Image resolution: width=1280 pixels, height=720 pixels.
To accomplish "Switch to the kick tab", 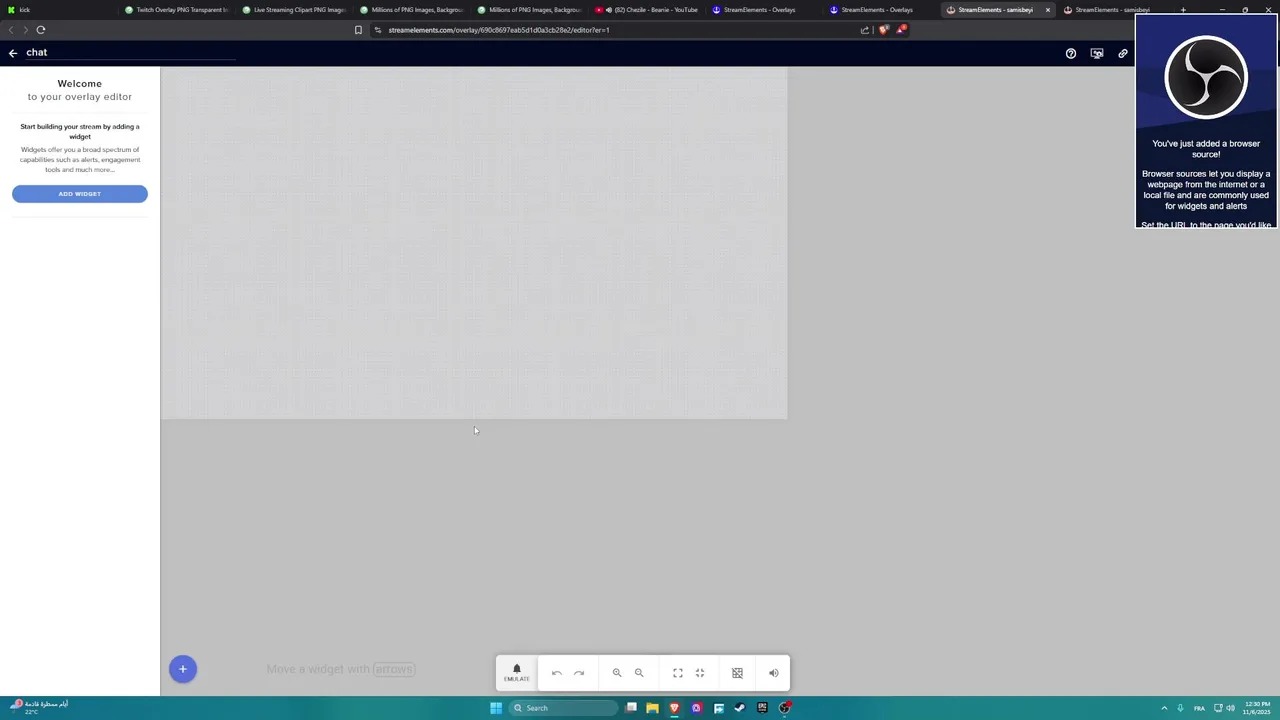I will point(58,10).
